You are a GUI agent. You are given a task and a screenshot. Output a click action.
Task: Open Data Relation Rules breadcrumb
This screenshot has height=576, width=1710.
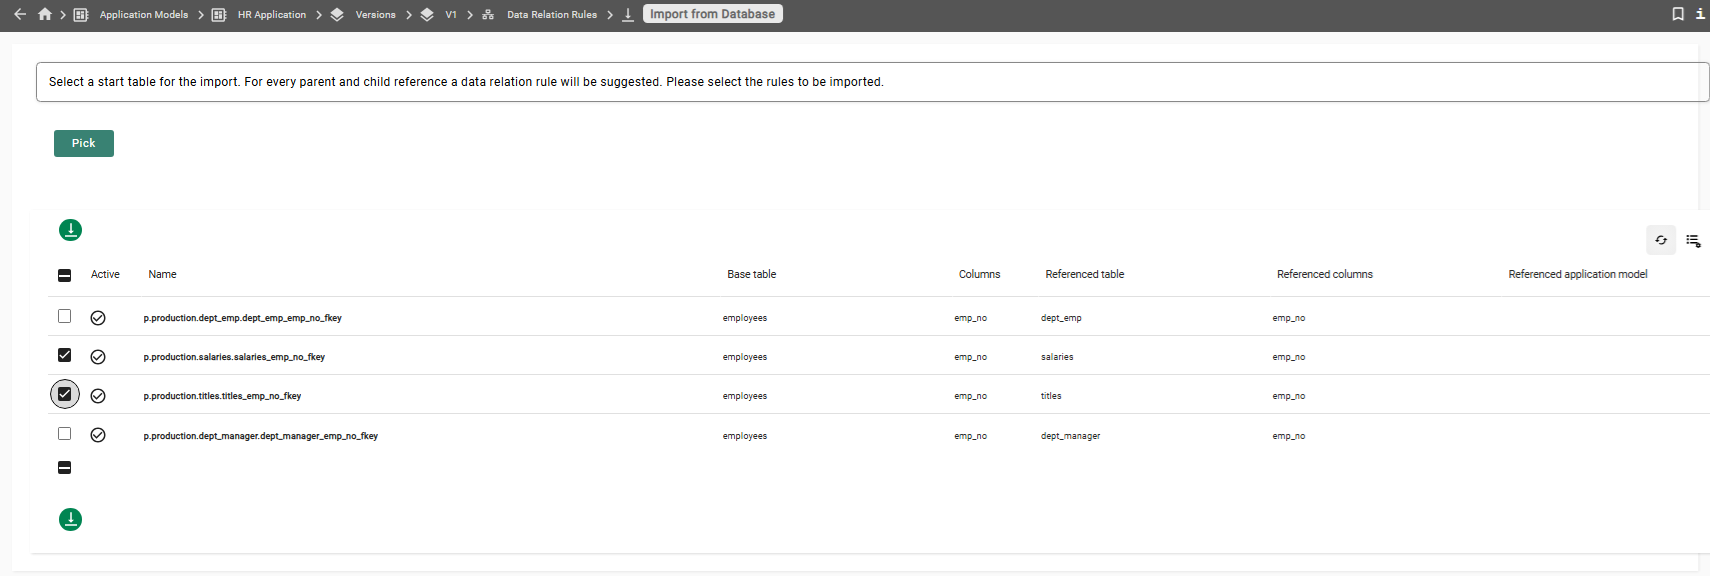point(551,15)
